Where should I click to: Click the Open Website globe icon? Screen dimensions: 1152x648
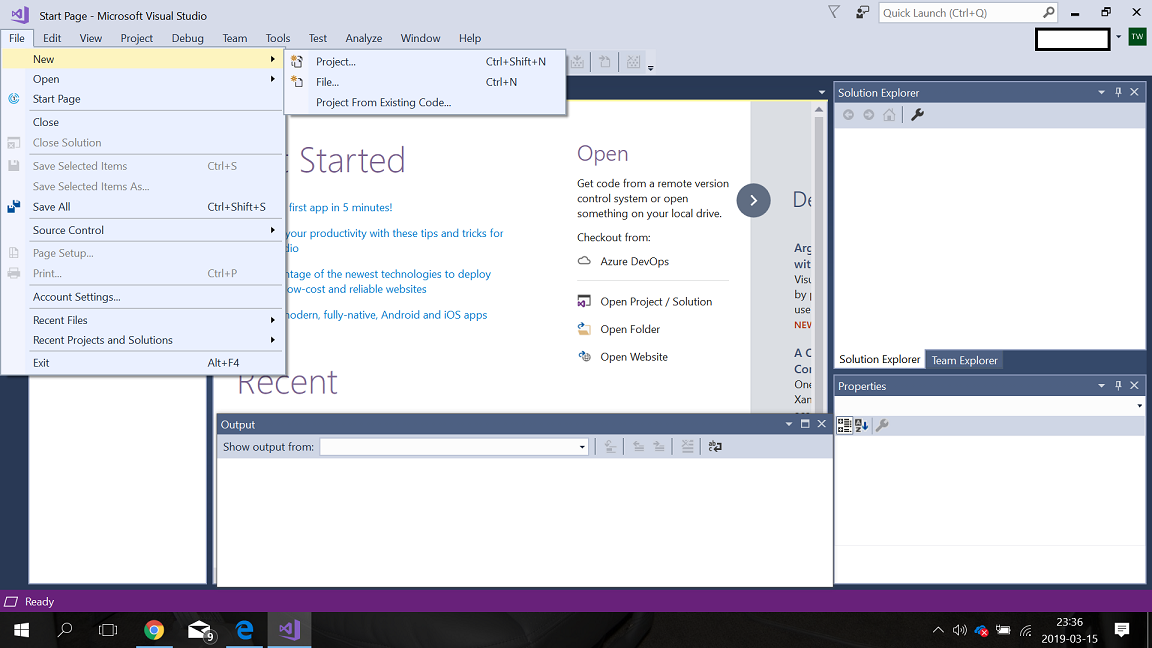click(584, 357)
